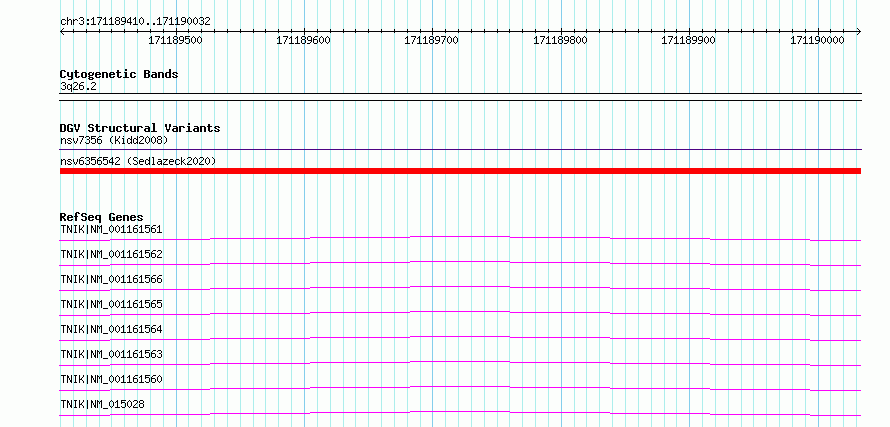
Task: Select transcript TNIK|NM_001161564
Action: pyautogui.click(x=111, y=329)
